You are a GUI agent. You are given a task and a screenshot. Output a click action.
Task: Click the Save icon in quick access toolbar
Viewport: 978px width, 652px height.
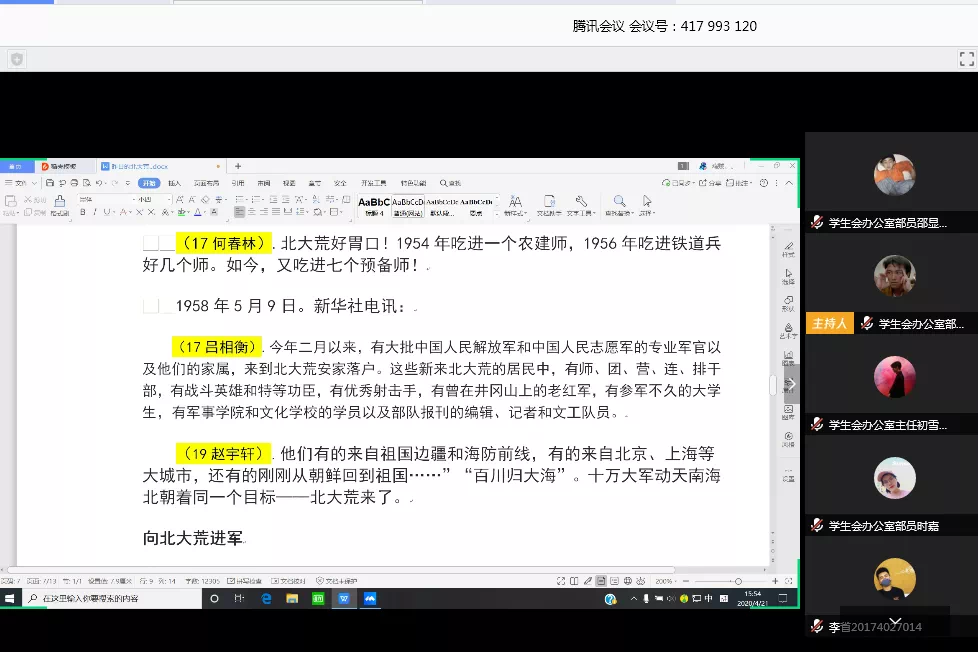point(48,183)
